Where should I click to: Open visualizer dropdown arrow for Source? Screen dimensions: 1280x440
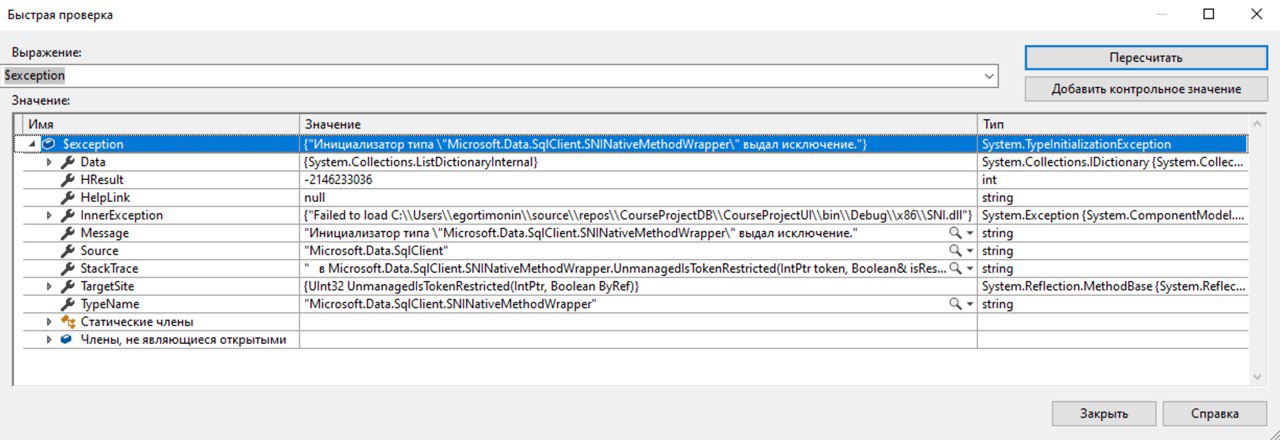[969, 251]
